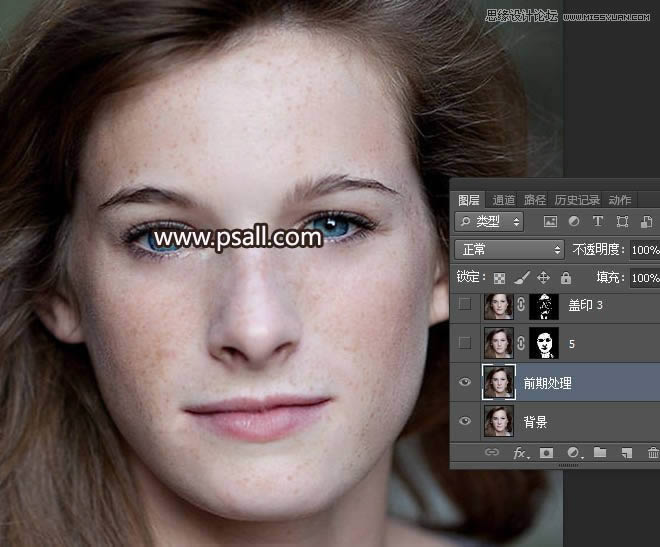The image size is (660, 547).
Task: Click the lock image pixels brush icon
Action: 521,277
